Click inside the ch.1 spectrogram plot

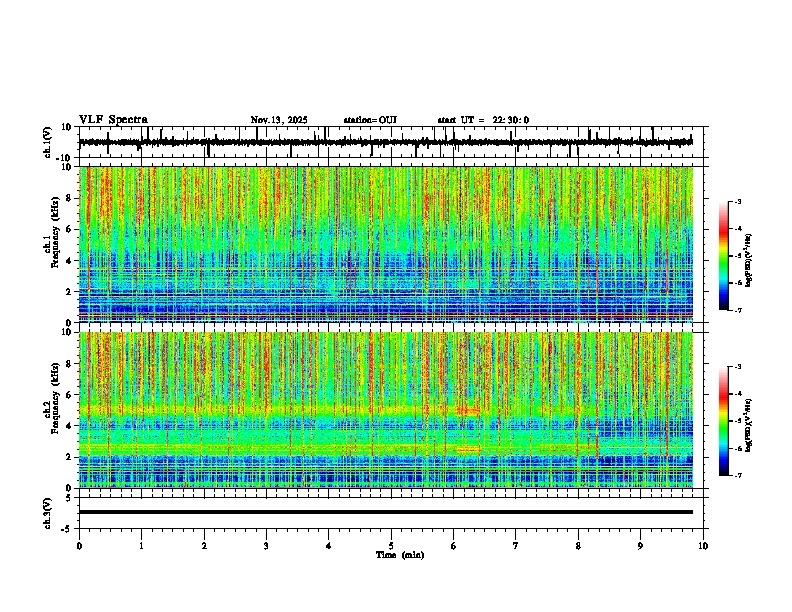(x=386, y=244)
